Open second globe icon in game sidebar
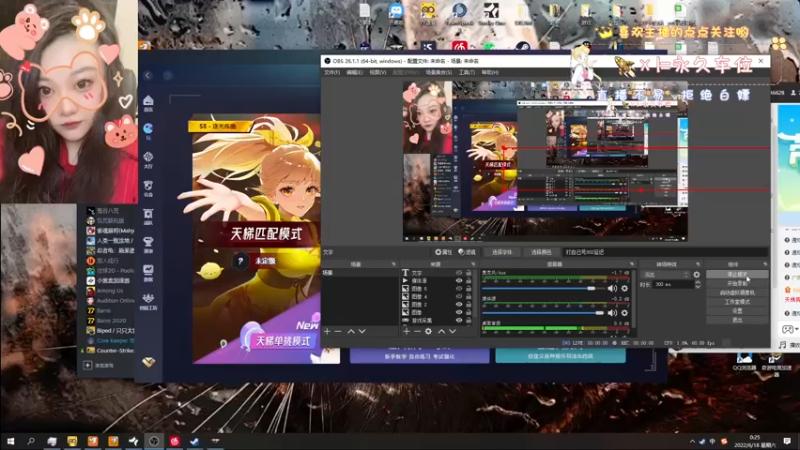800x450 pixels. [x=148, y=131]
